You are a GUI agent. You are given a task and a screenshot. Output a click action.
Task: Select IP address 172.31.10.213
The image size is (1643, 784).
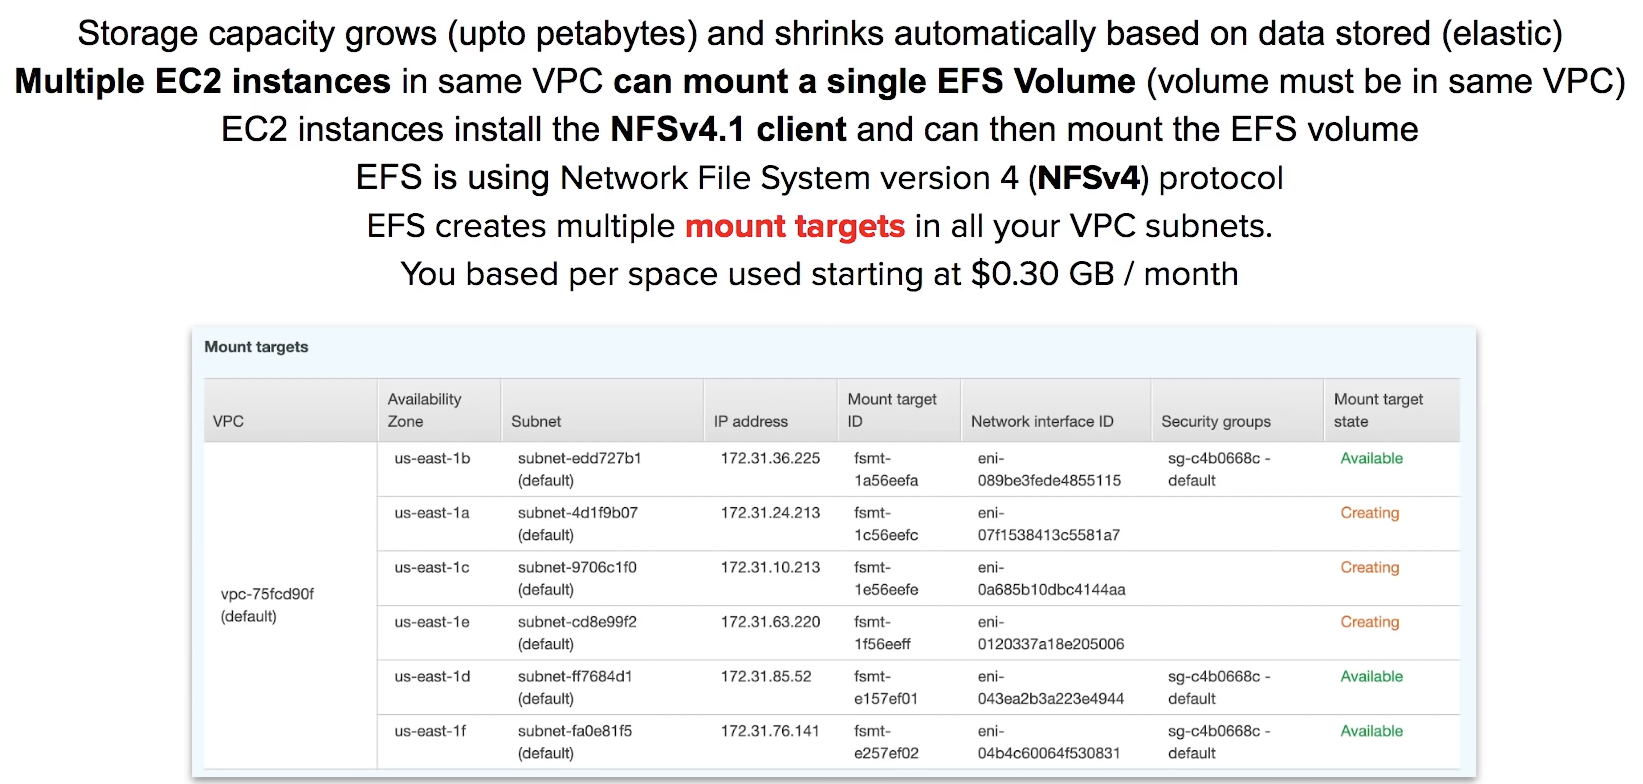tap(770, 567)
